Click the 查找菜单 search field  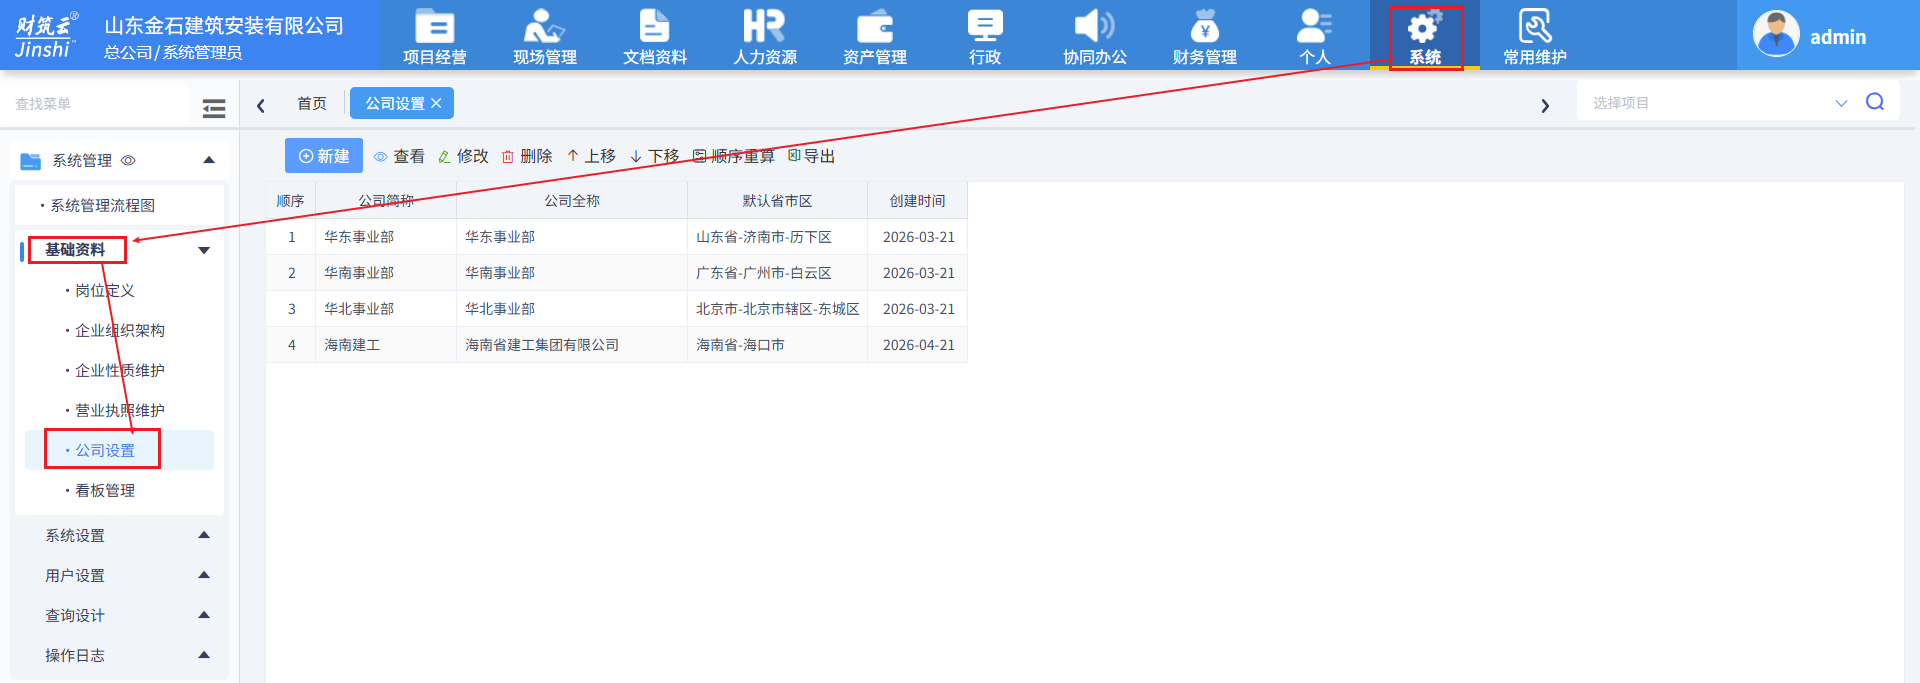point(95,103)
